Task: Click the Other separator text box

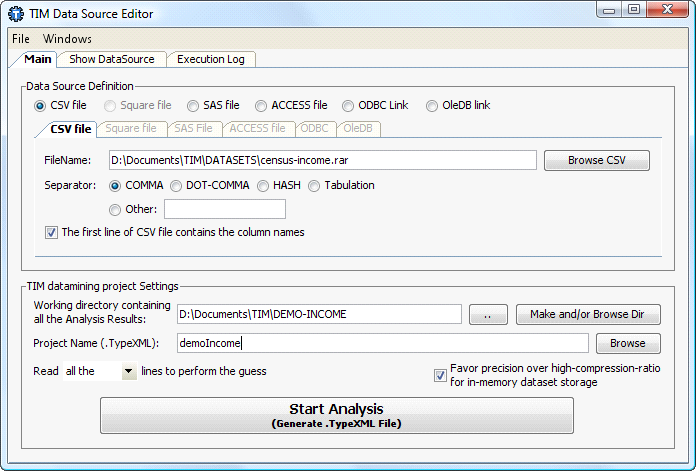Action: 225,209
